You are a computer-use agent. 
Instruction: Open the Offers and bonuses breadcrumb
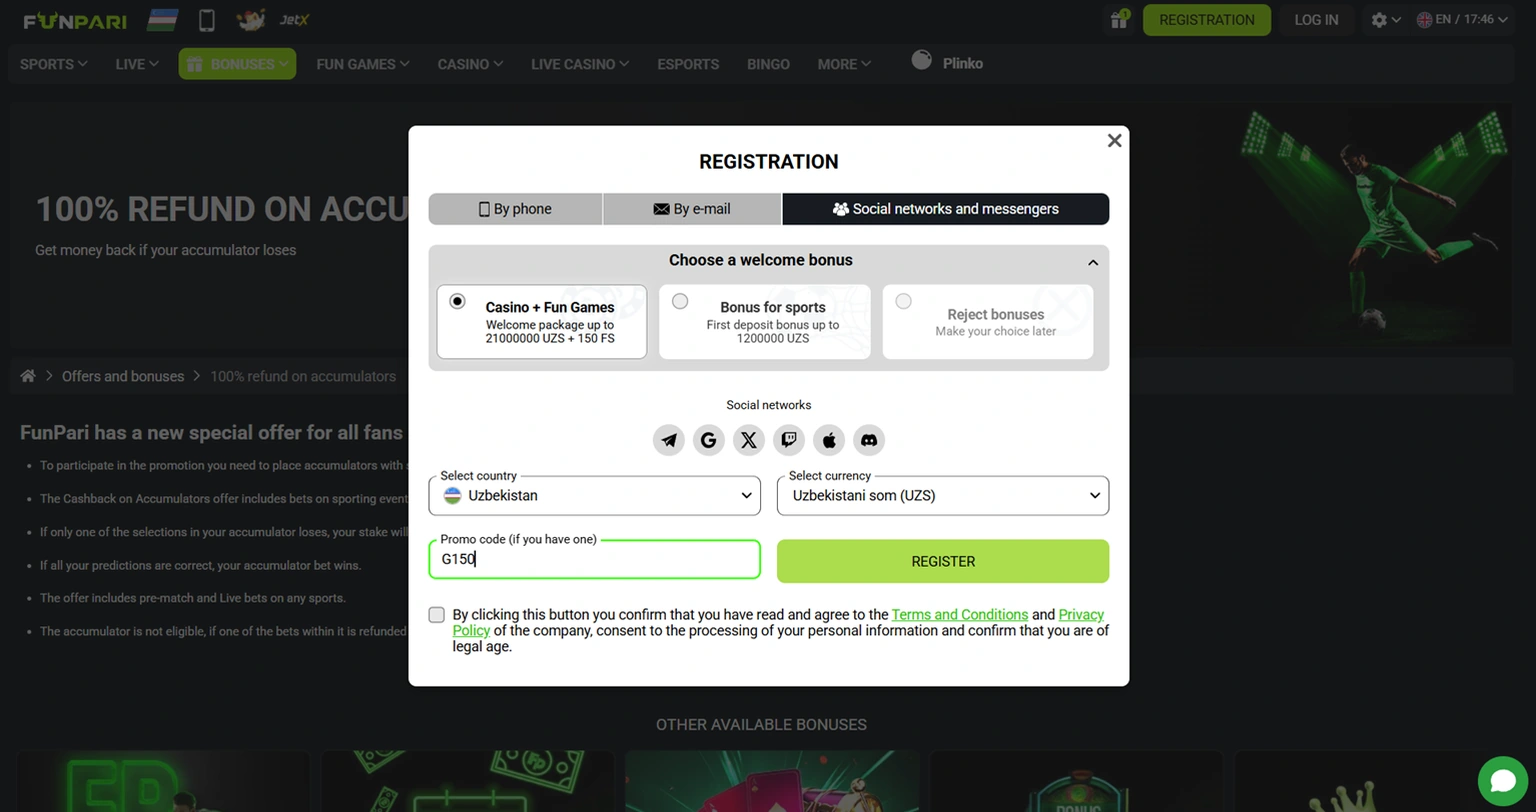123,376
